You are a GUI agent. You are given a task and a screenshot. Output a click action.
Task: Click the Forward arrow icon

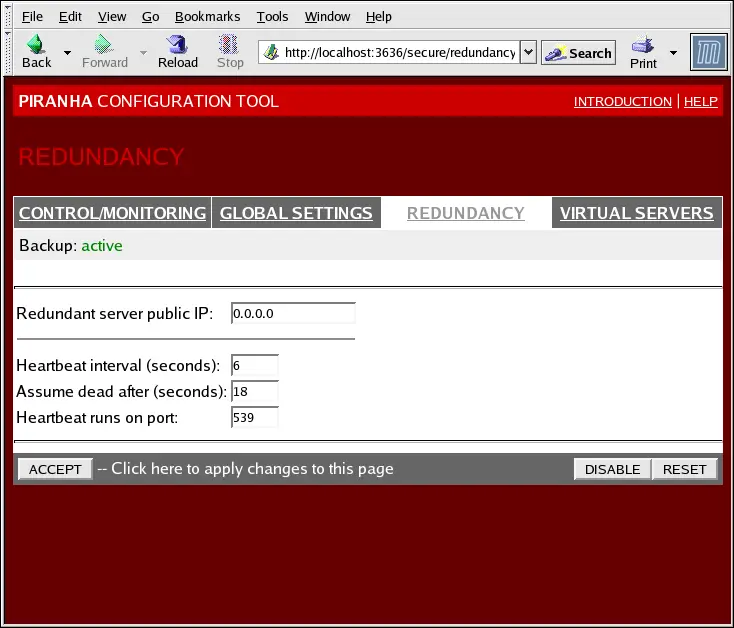(104, 46)
